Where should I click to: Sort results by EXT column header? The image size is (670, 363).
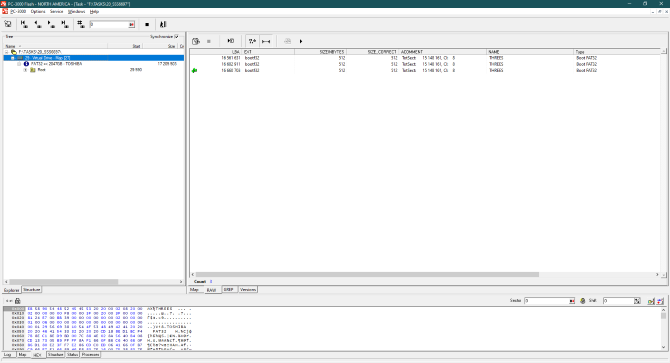[x=268, y=52]
